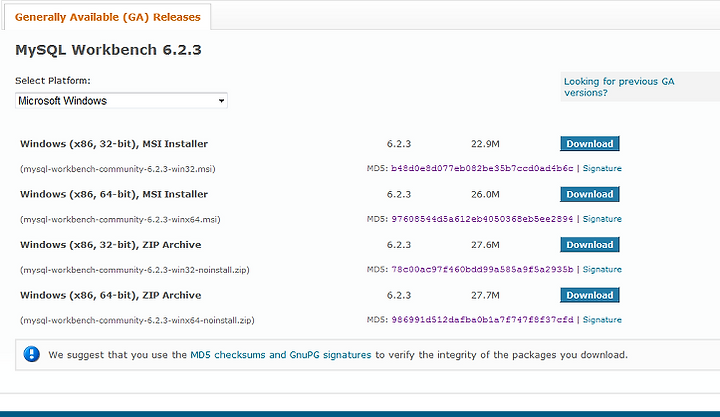The height and width of the screenshot is (417, 720).
Task: Open the Select Platform dropdown showing Microsoft Windows
Action: (121, 101)
